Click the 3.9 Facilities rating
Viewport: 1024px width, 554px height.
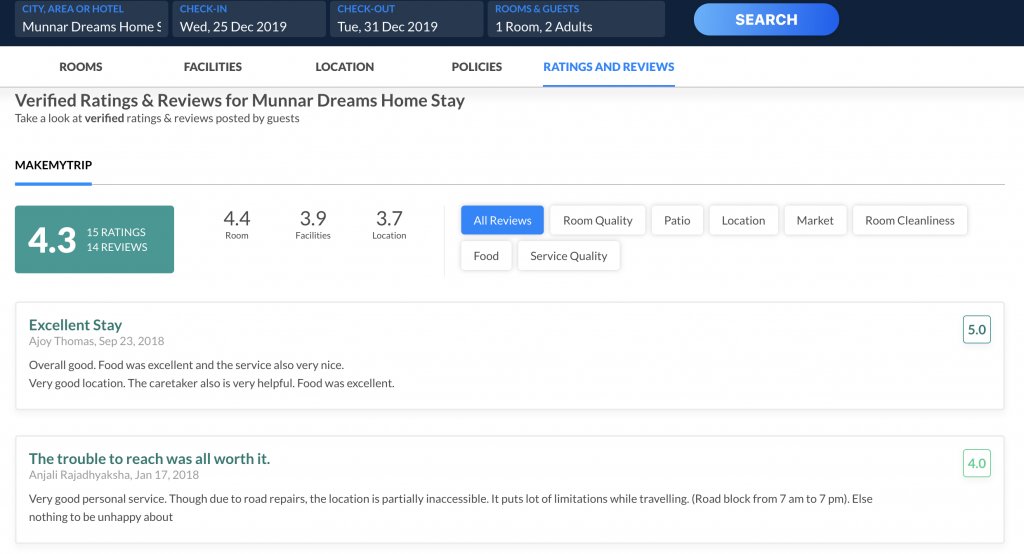point(313,224)
